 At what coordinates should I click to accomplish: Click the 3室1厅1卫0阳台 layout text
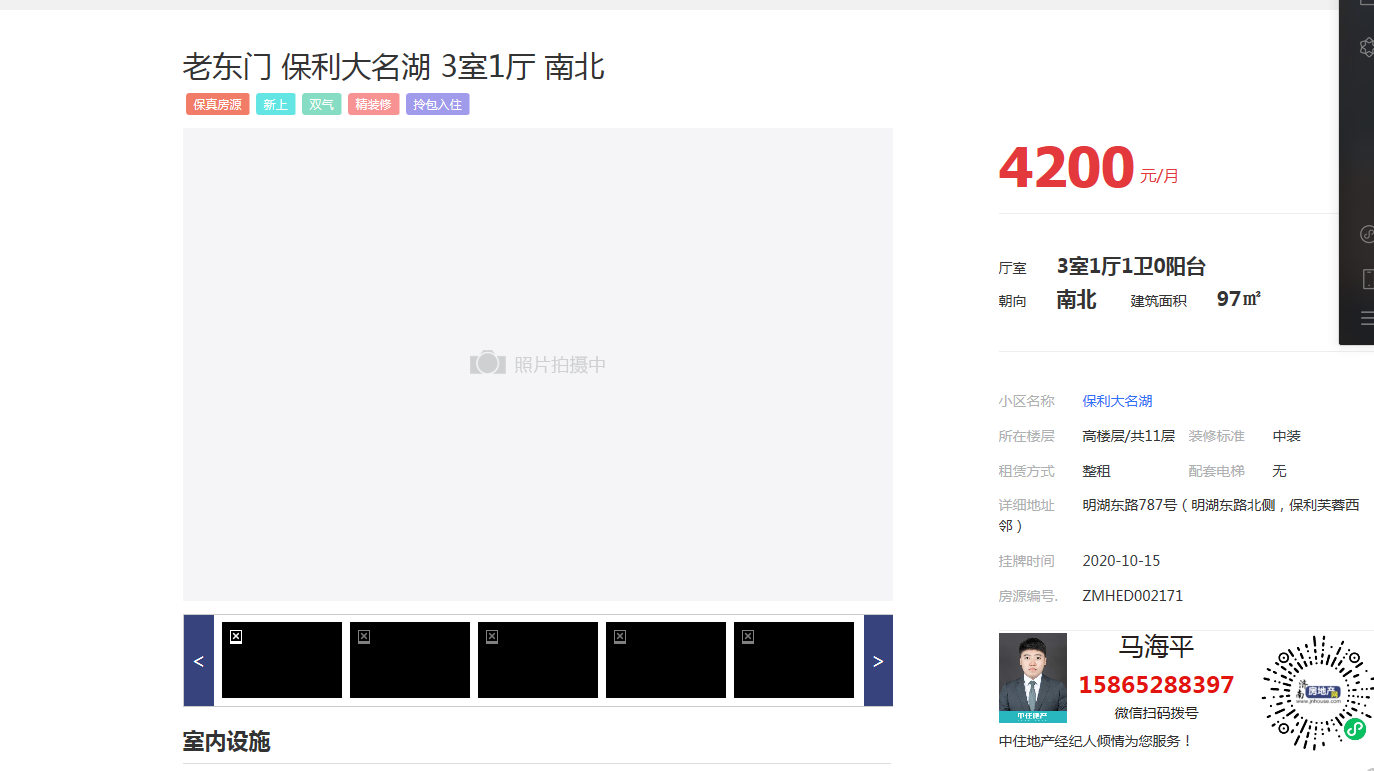pyautogui.click(x=1131, y=266)
